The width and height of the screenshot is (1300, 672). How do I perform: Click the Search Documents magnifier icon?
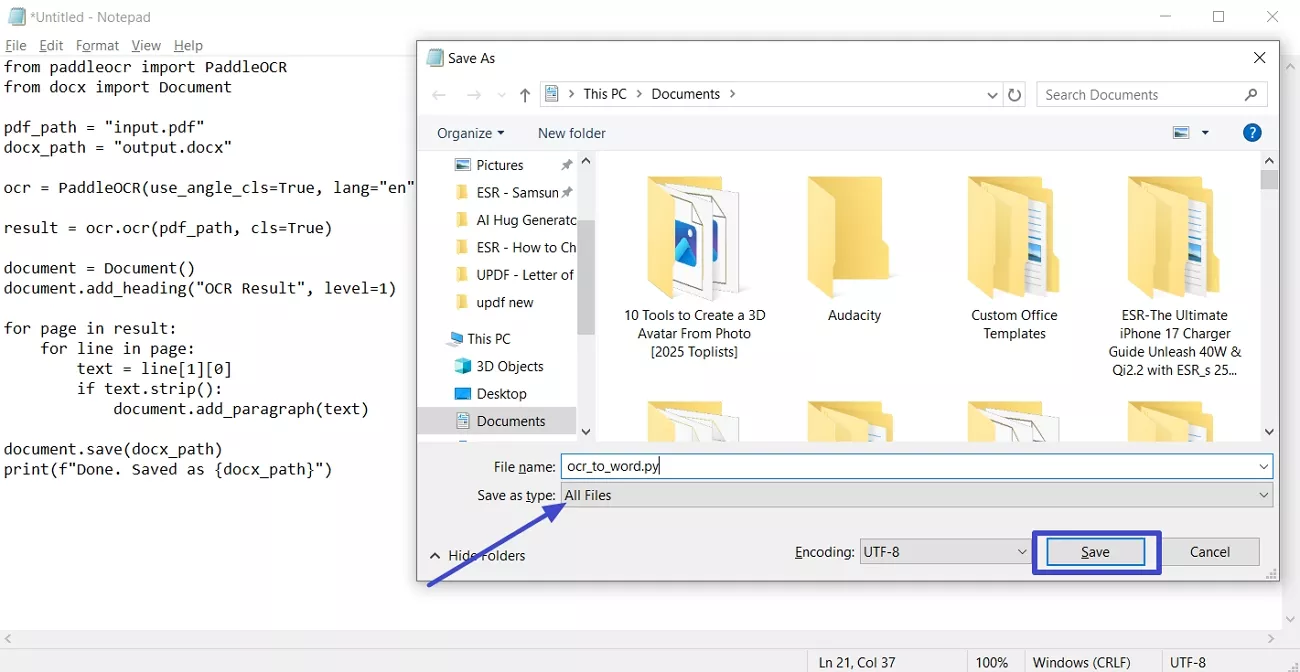tap(1251, 94)
